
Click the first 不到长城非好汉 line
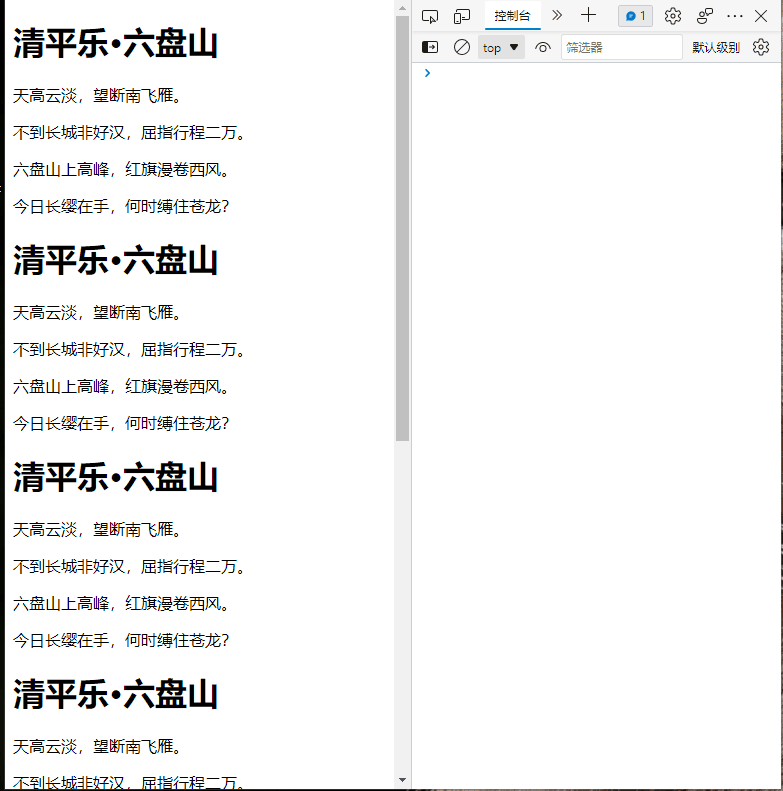(x=129, y=133)
